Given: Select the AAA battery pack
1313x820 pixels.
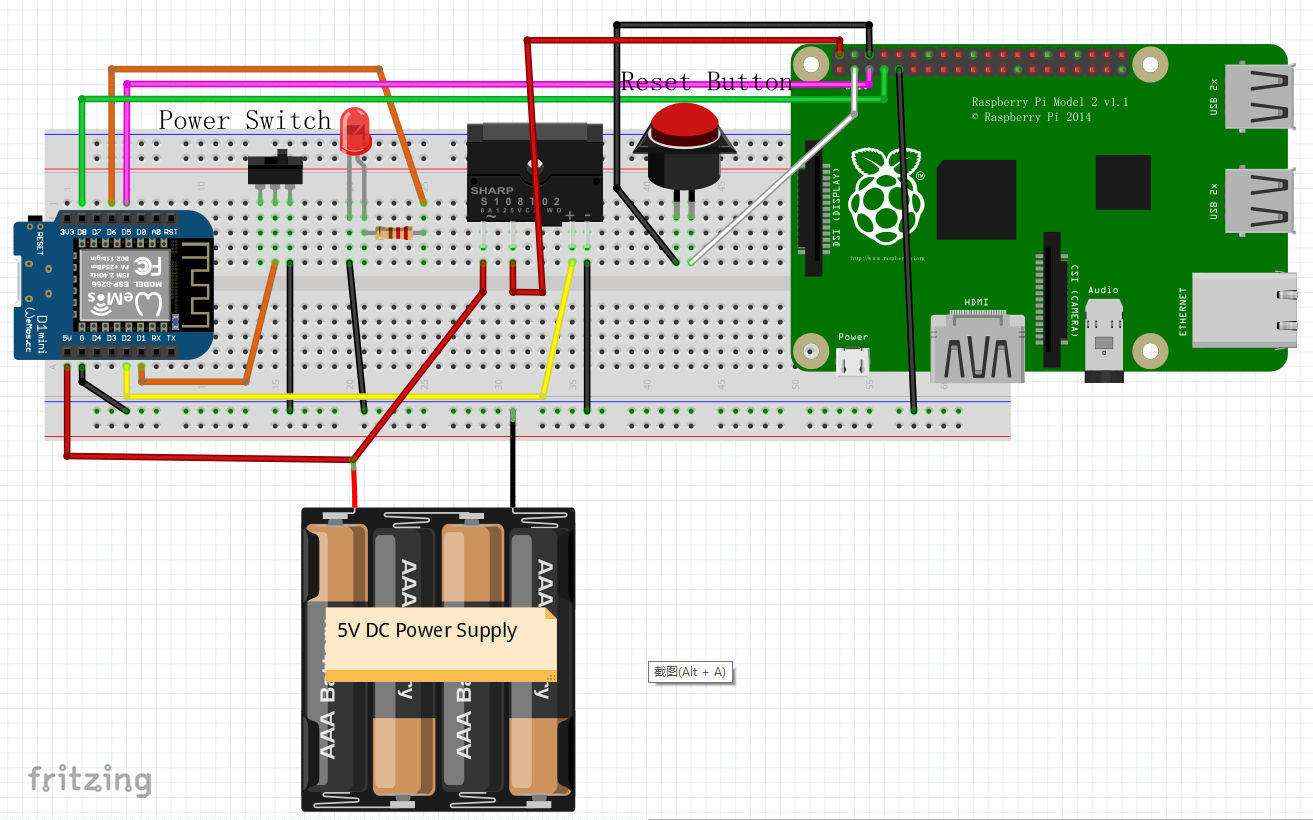Looking at the screenshot, I should pos(438,660).
